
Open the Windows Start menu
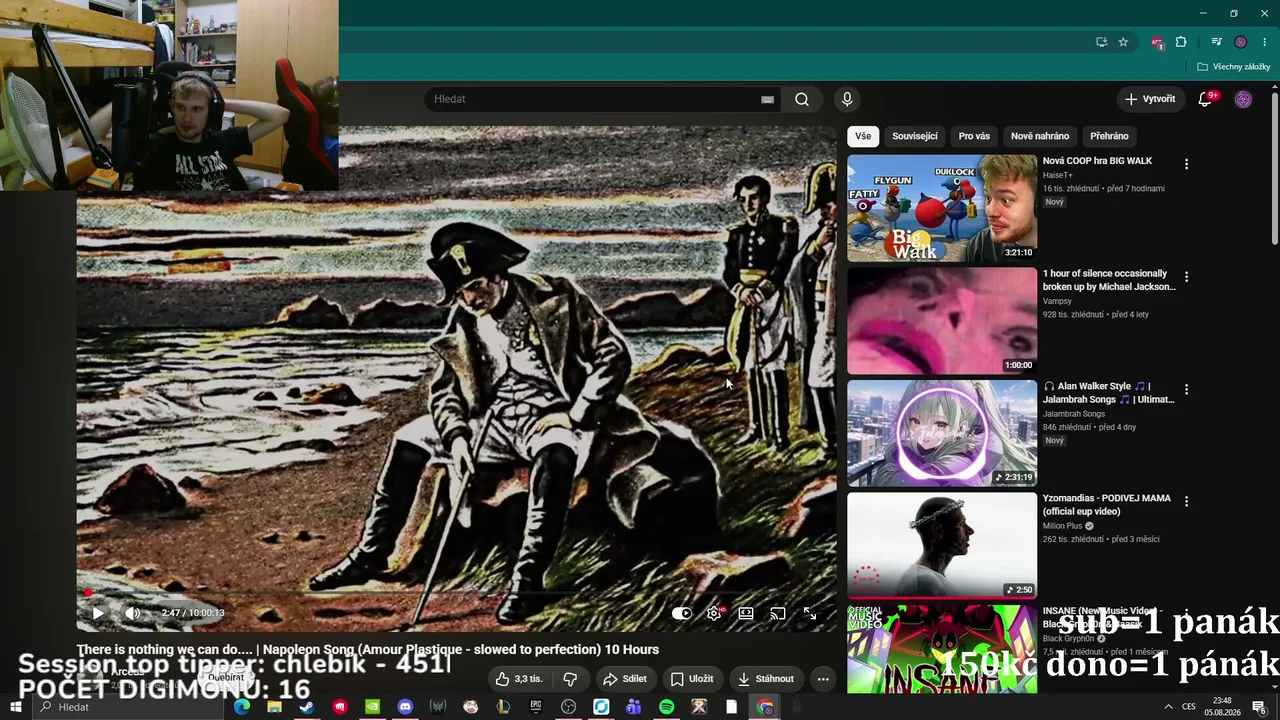[16, 707]
